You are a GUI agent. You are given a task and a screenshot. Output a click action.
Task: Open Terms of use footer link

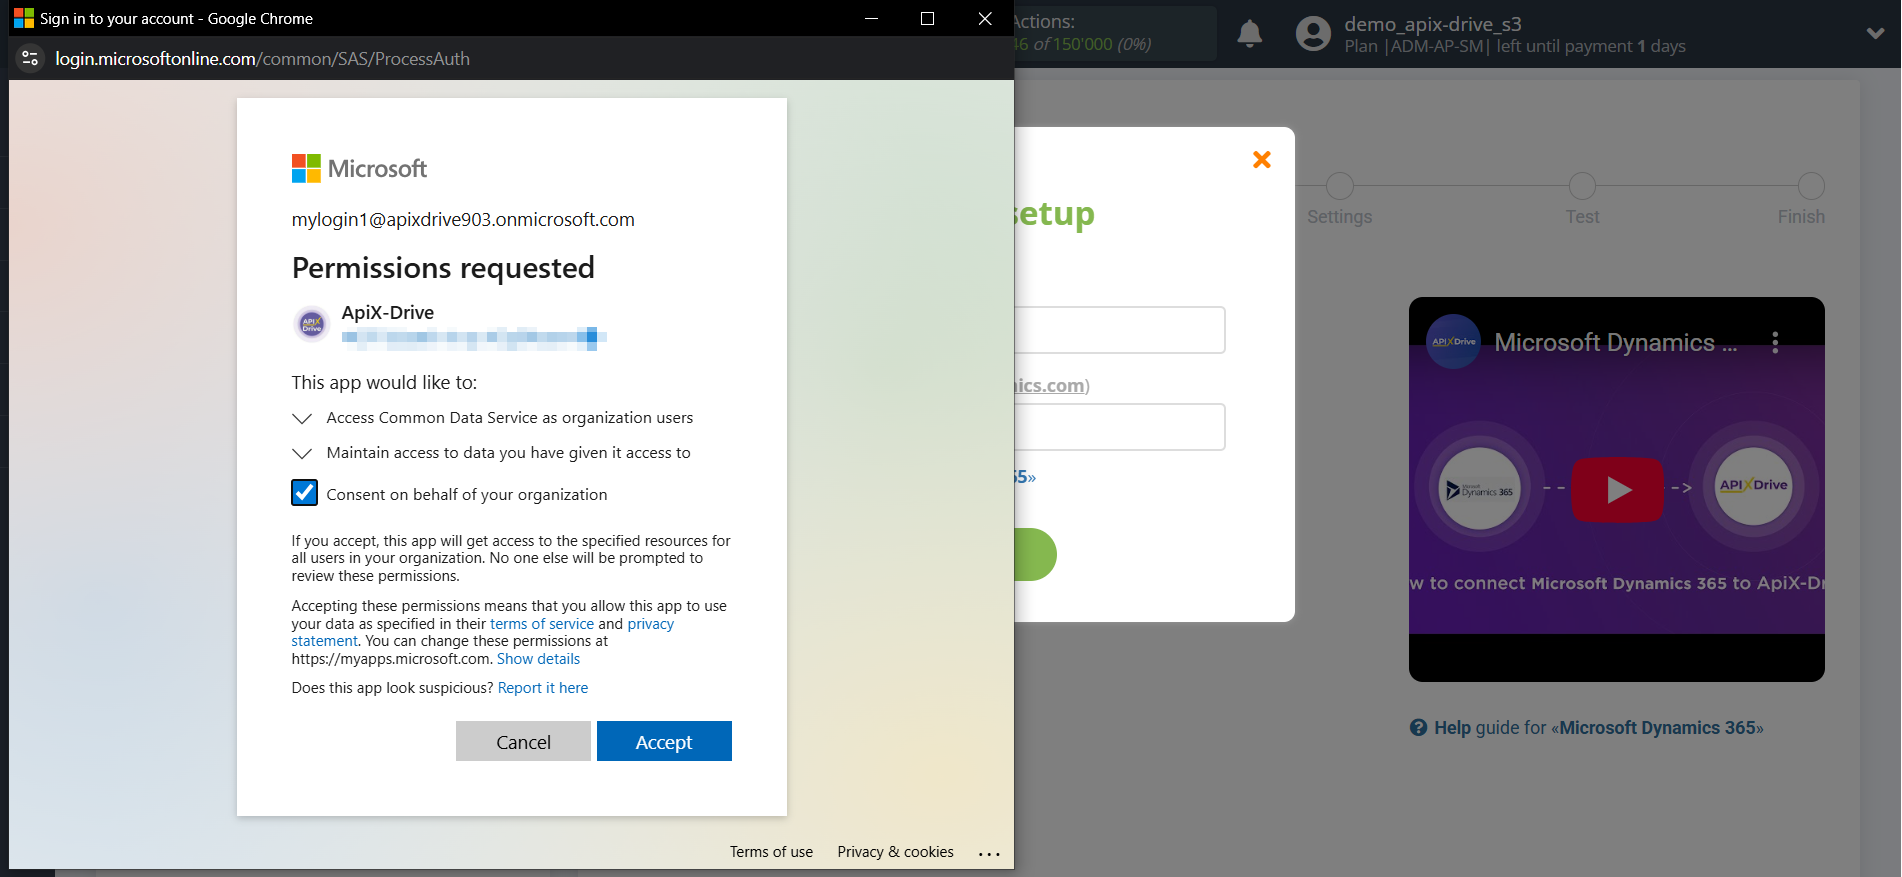tap(771, 852)
